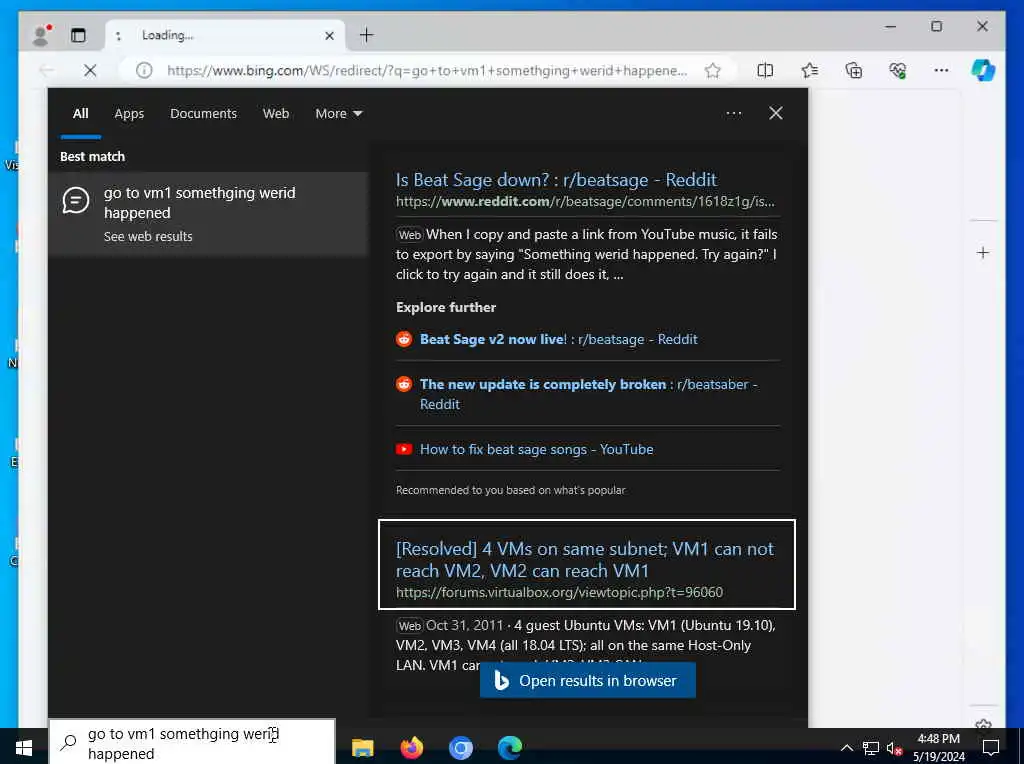Viewport: 1024px width, 764px height.
Task: Show hidden system tray icons
Action: coord(846,748)
